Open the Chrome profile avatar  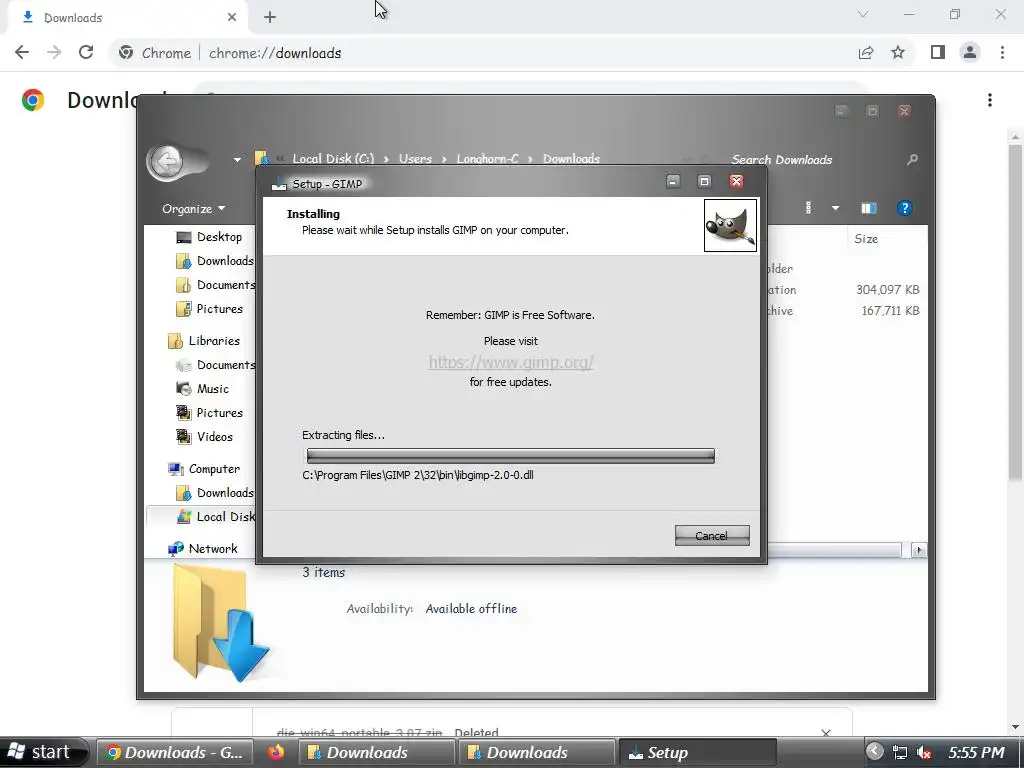970,52
